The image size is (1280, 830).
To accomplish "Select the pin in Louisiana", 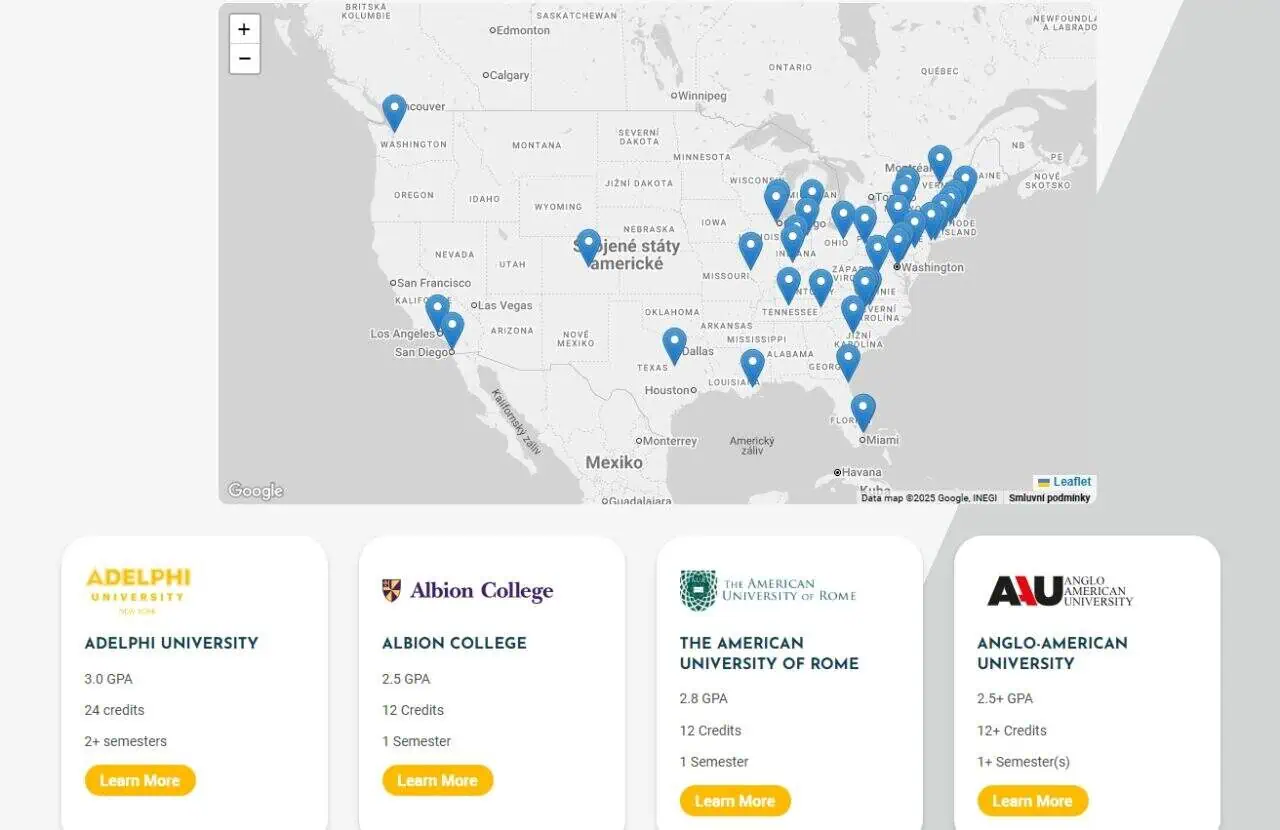I will pos(752,367).
